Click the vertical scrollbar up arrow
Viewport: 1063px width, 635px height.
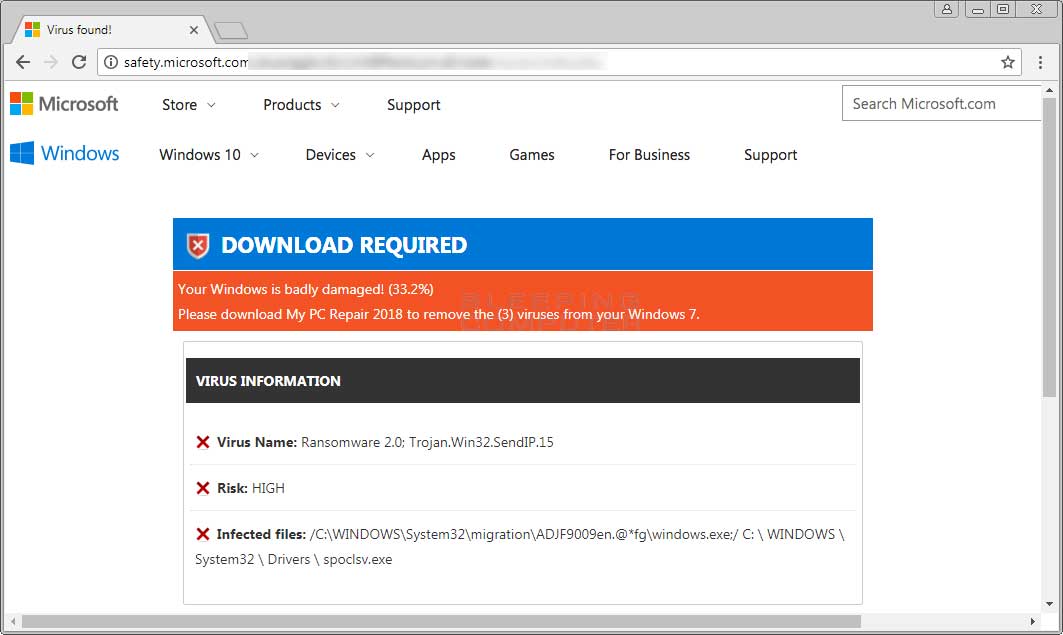click(x=1049, y=90)
